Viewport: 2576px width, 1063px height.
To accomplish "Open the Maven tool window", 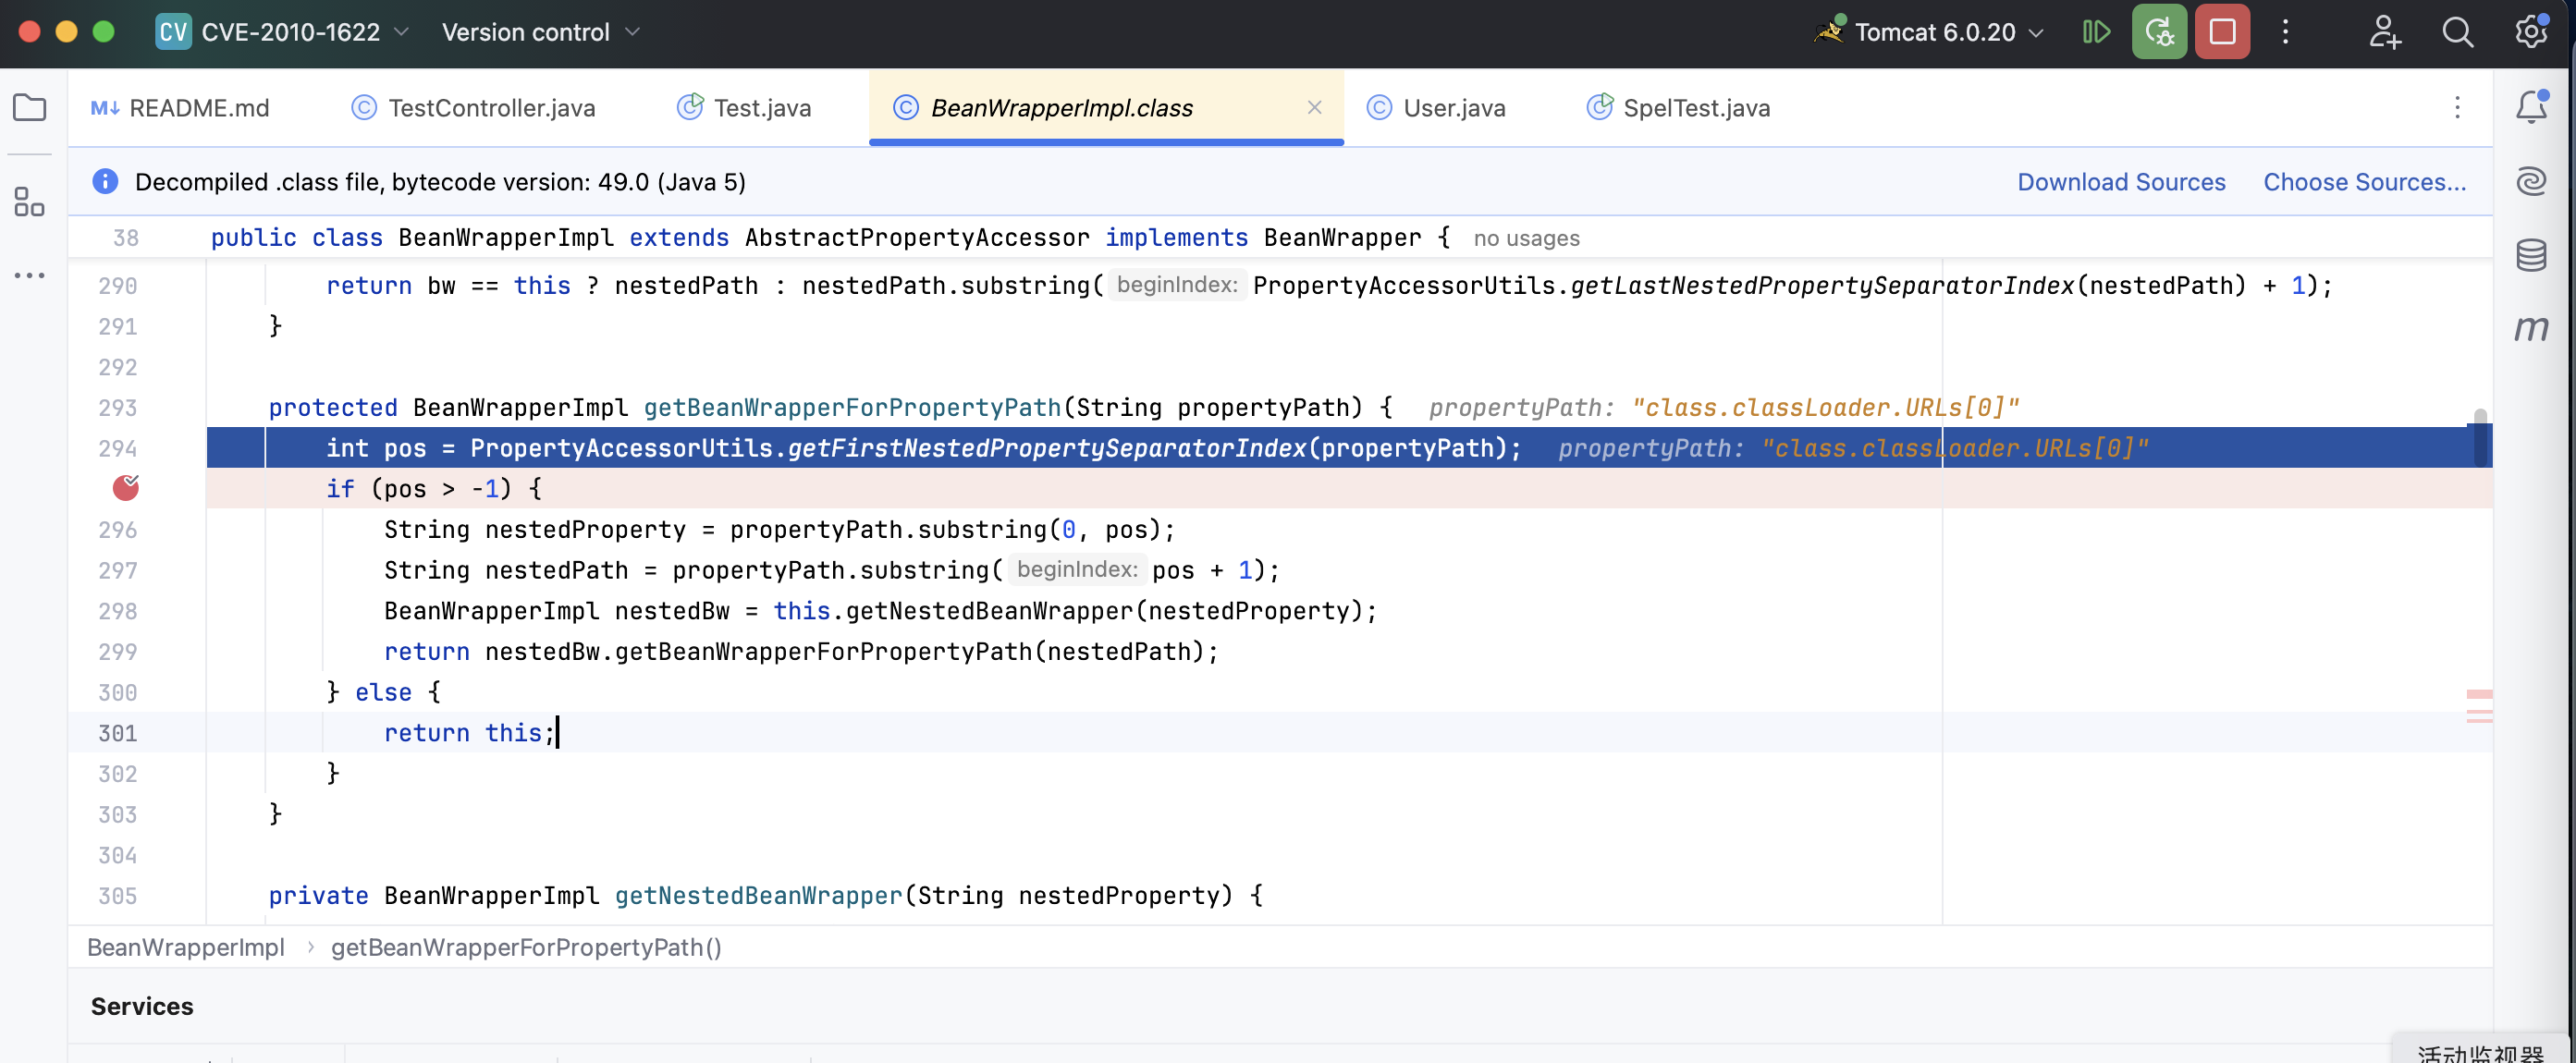I will pyautogui.click(x=2531, y=328).
